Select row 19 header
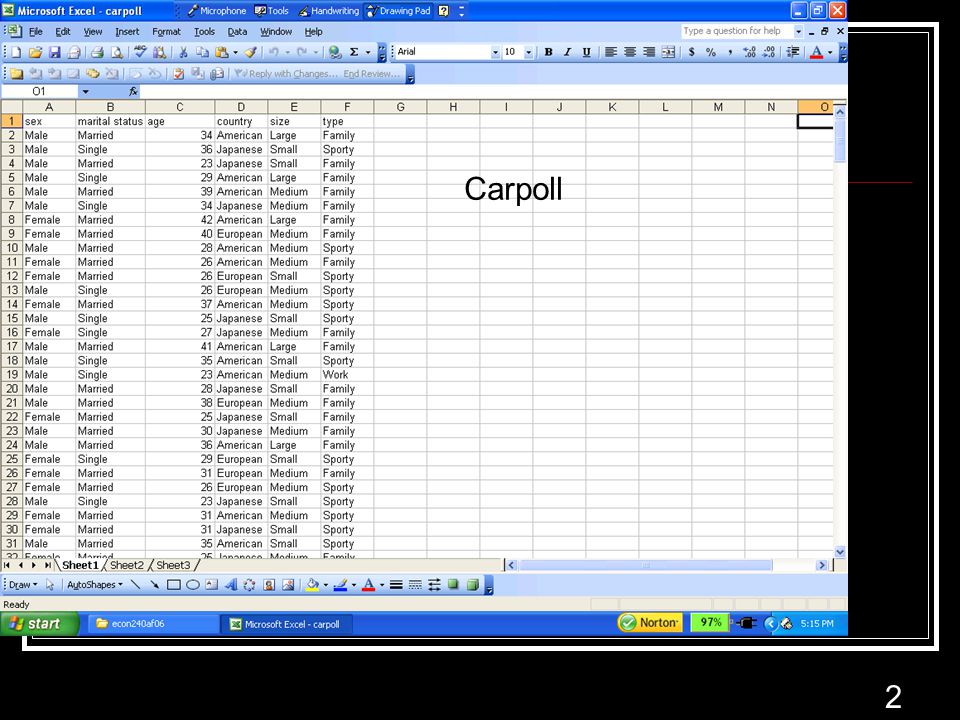Screen dimensions: 960x720 coord(12,375)
